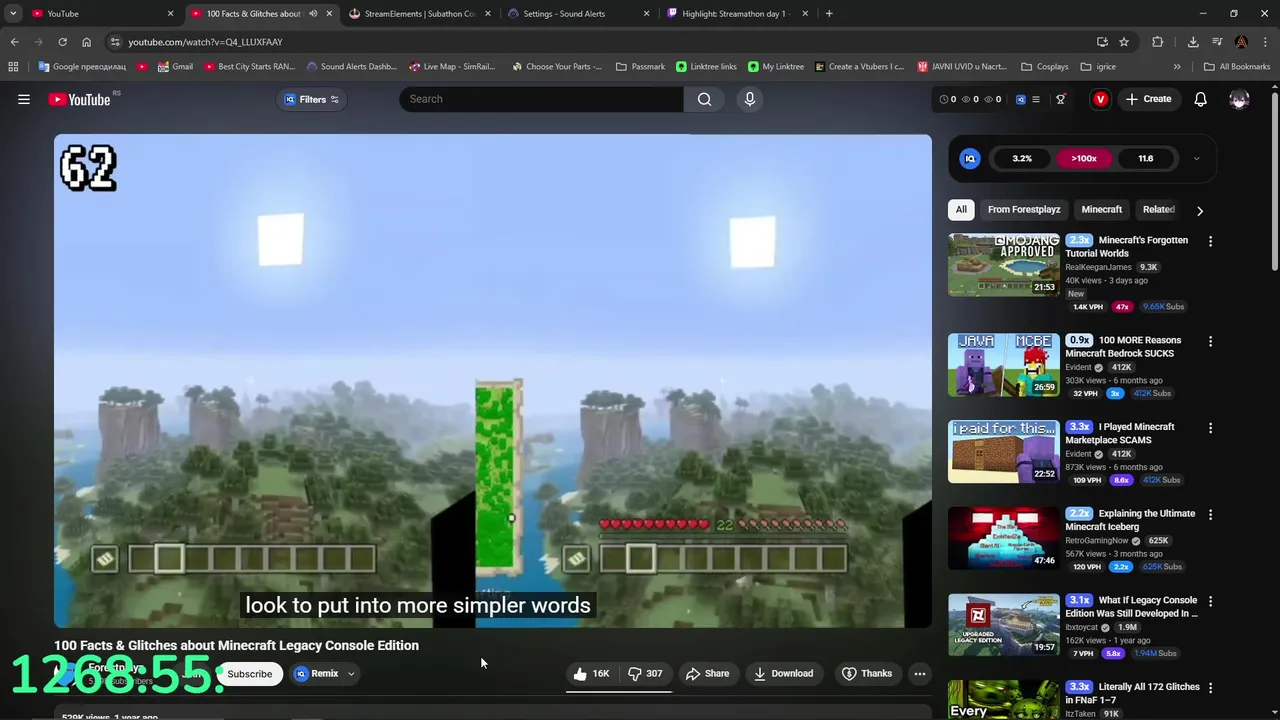
Task: Open the account avatar menu
Action: (1239, 99)
